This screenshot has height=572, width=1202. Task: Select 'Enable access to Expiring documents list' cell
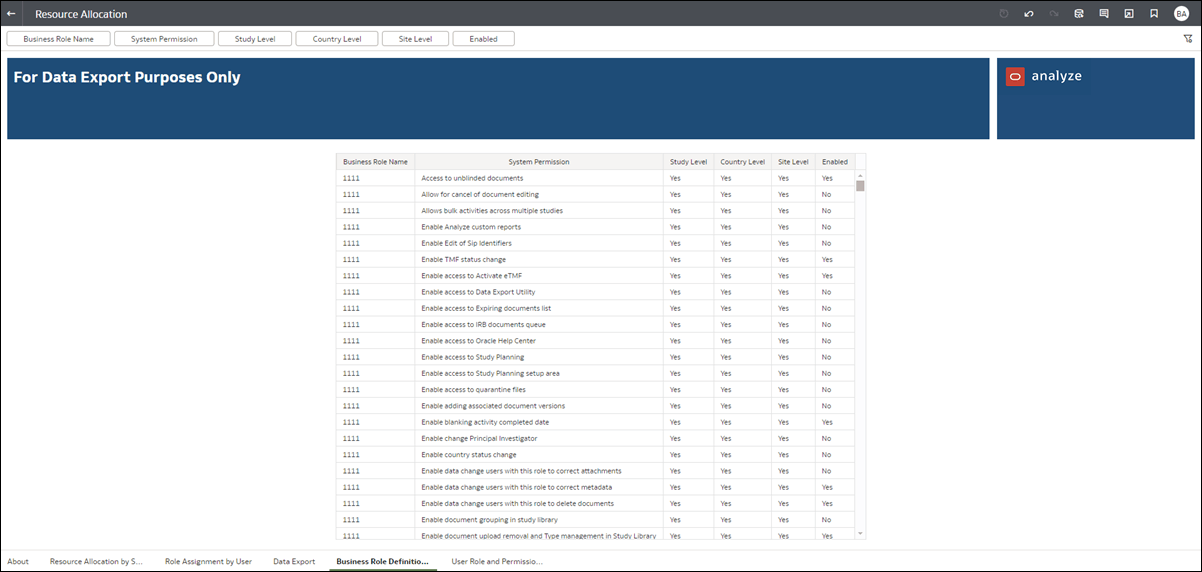tap(539, 308)
